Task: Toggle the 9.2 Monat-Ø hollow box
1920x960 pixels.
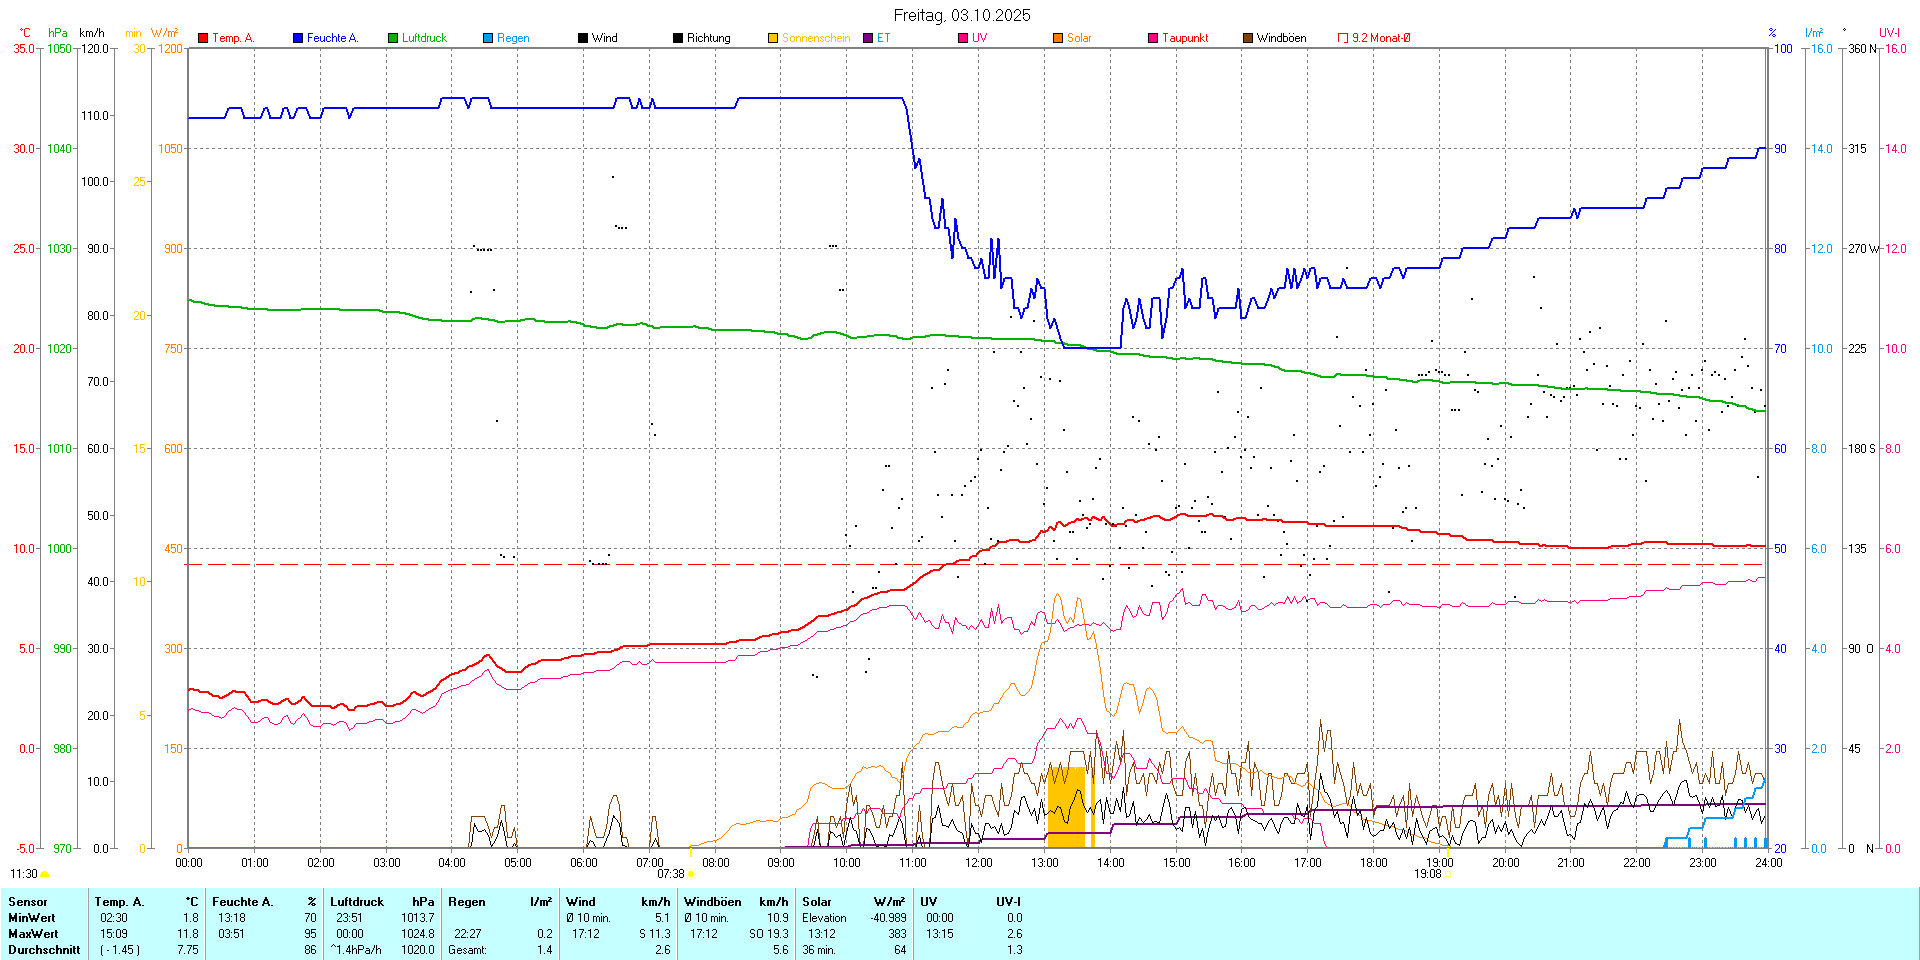Action: coord(1343,38)
